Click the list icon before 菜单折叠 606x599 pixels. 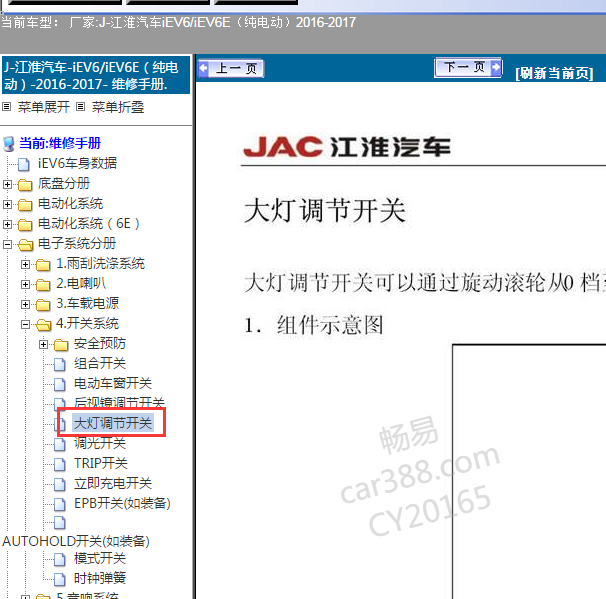pyautogui.click(x=80, y=107)
